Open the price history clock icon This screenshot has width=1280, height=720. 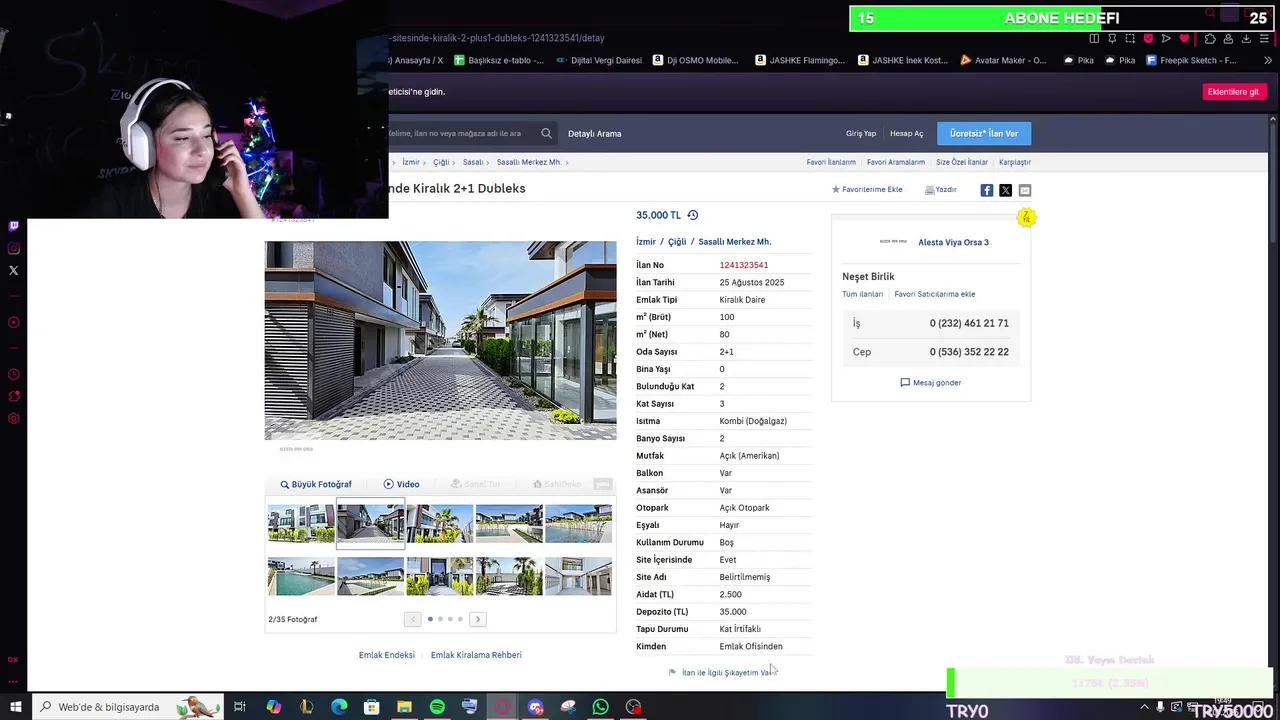click(x=692, y=215)
